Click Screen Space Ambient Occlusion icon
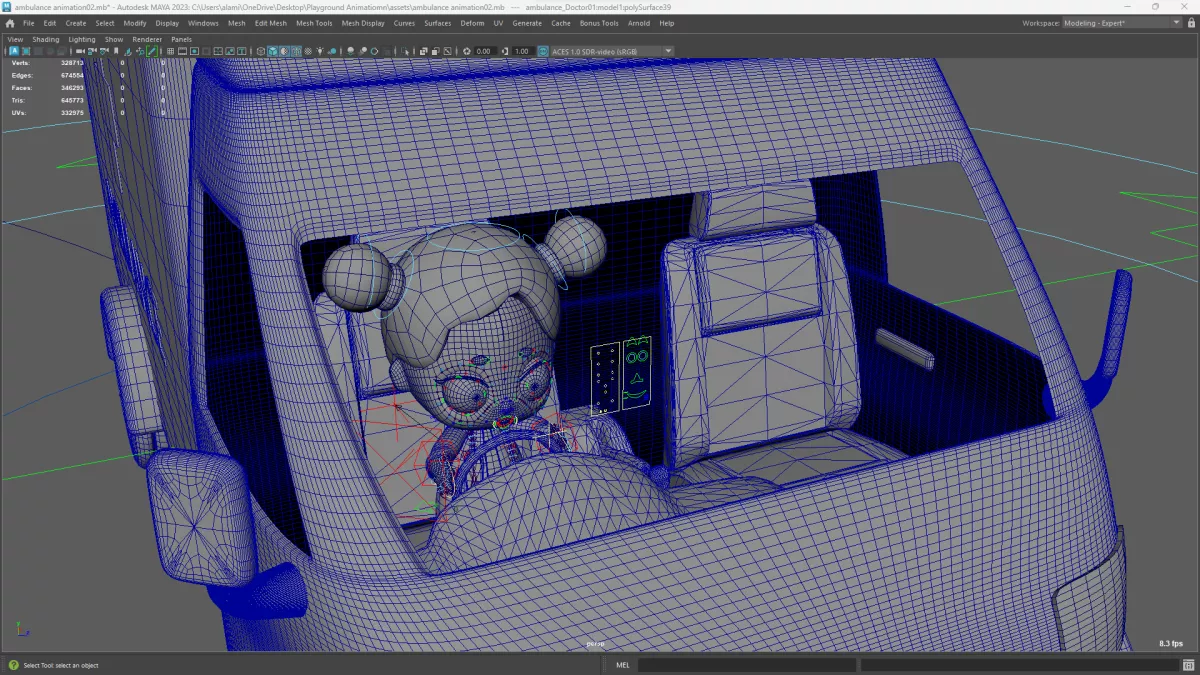Screen dimensions: 1200x675 [x=350, y=51]
